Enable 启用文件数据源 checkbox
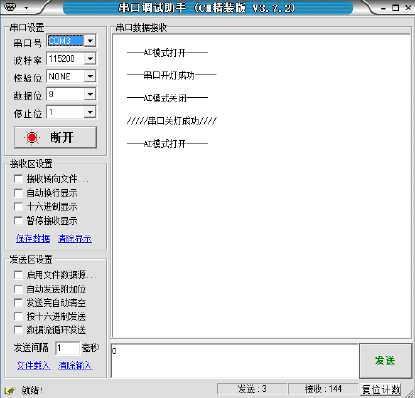The width and height of the screenshot is (415, 398). (x=19, y=275)
